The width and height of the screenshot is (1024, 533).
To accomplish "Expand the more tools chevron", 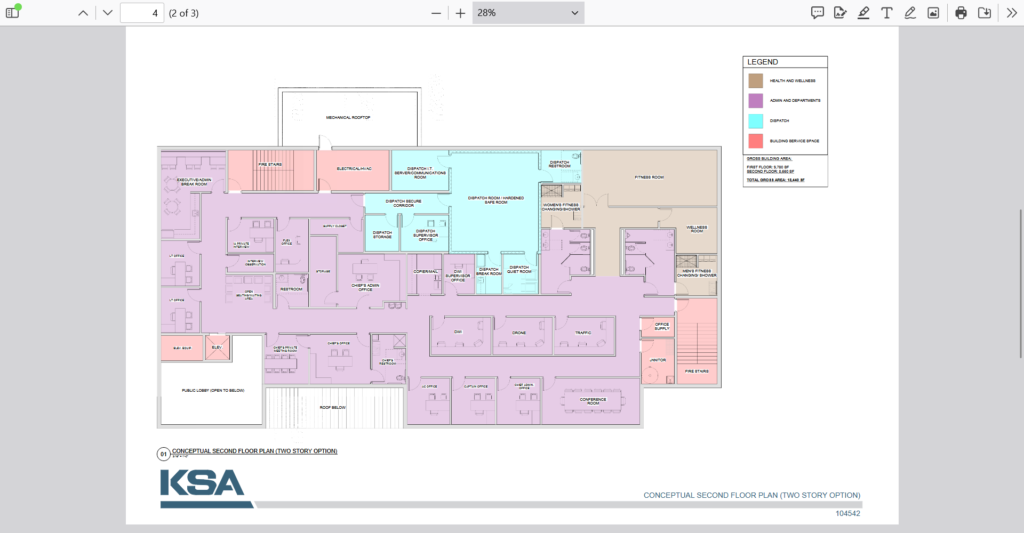I will (1010, 13).
